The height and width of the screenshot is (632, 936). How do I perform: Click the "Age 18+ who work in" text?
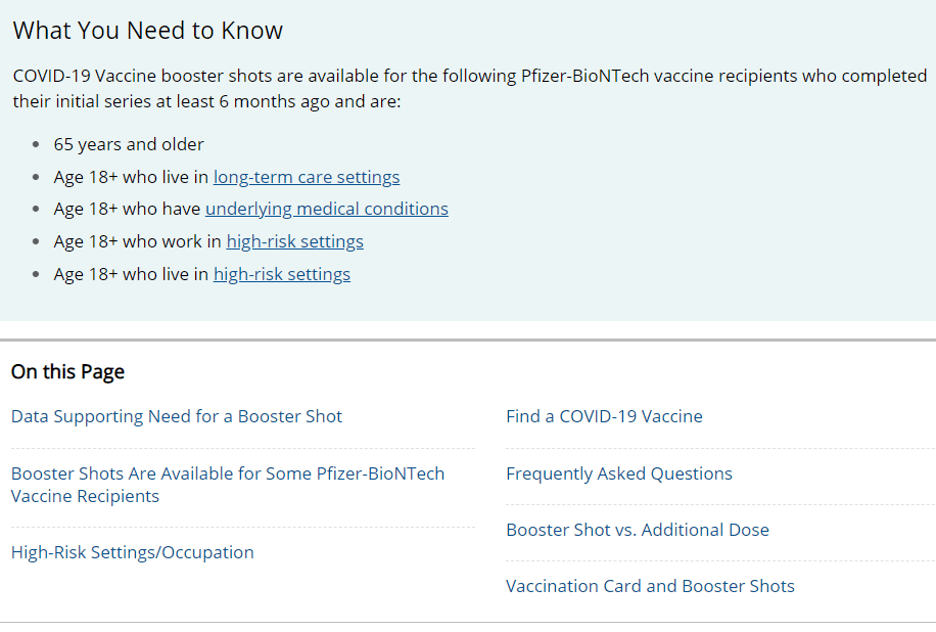[137, 241]
